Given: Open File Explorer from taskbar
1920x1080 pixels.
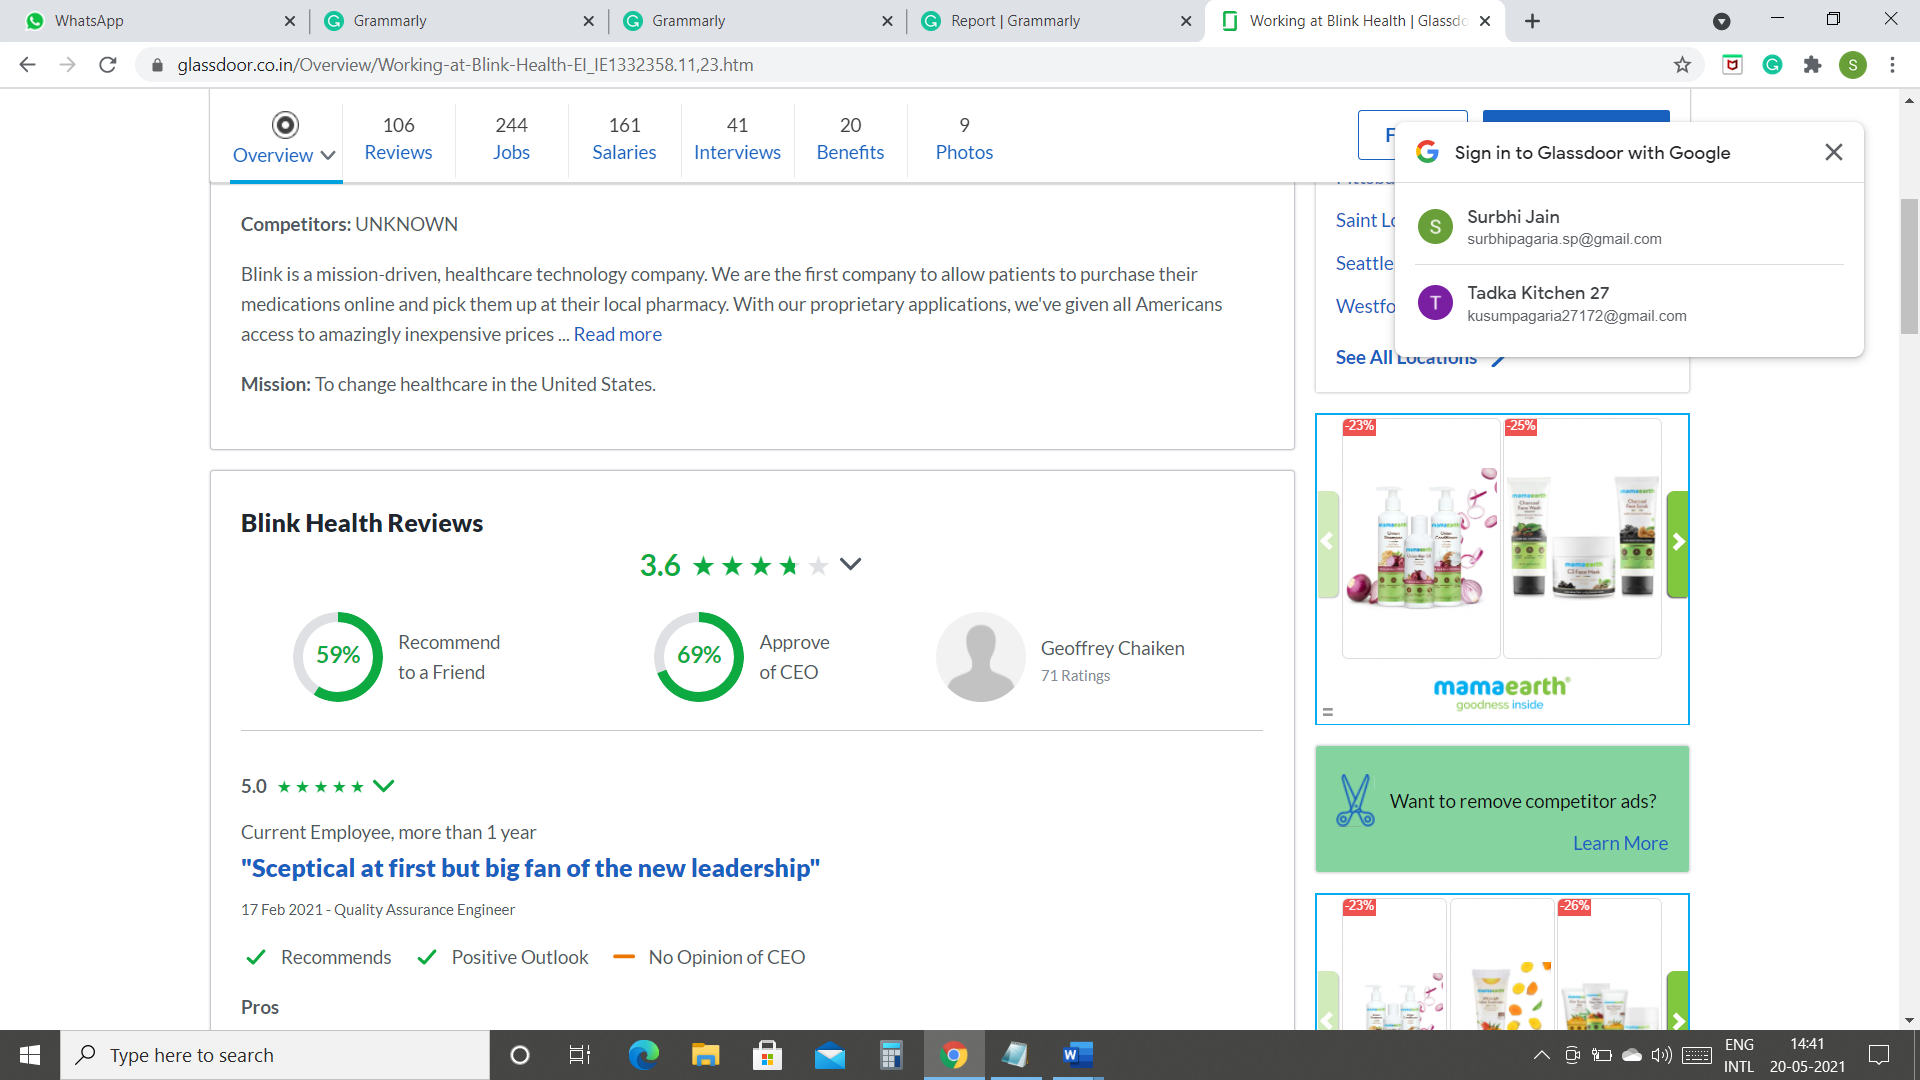Looking at the screenshot, I should click(x=705, y=1055).
